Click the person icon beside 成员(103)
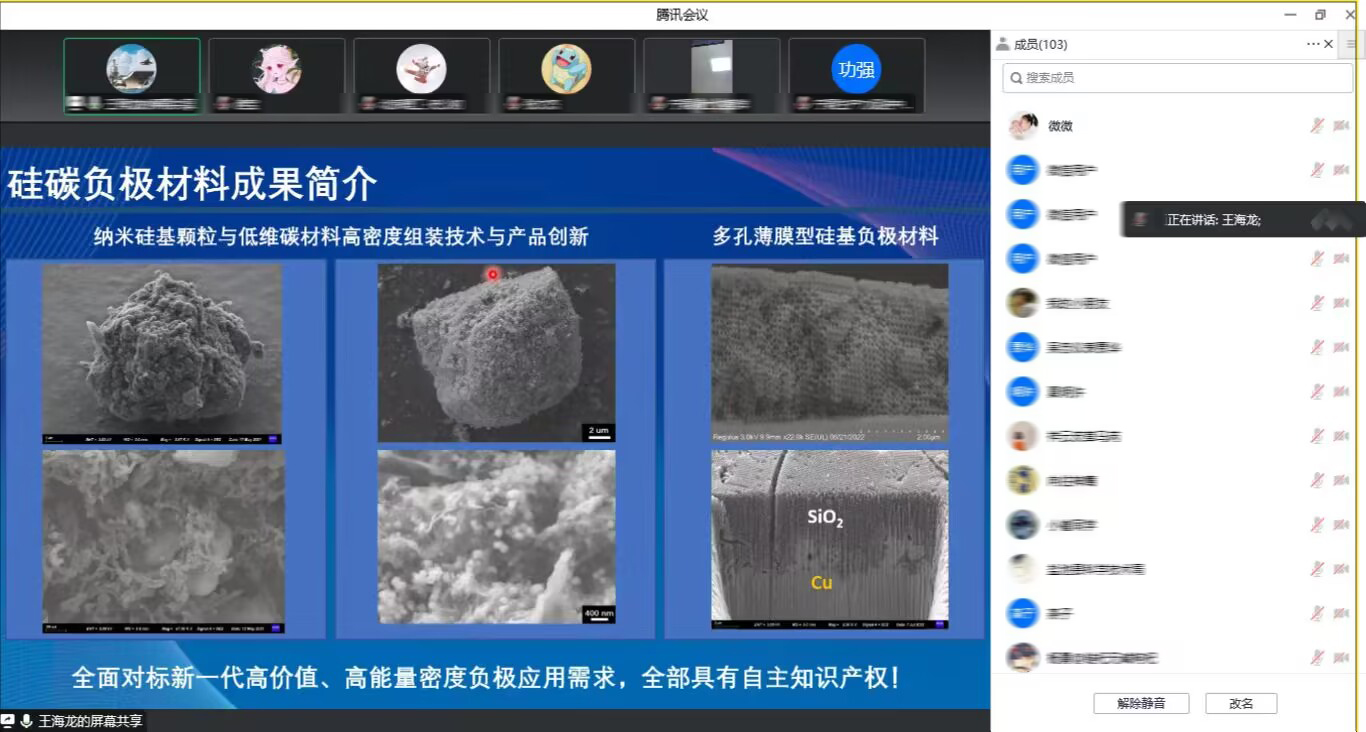This screenshot has height=732, width=1366. (1002, 44)
